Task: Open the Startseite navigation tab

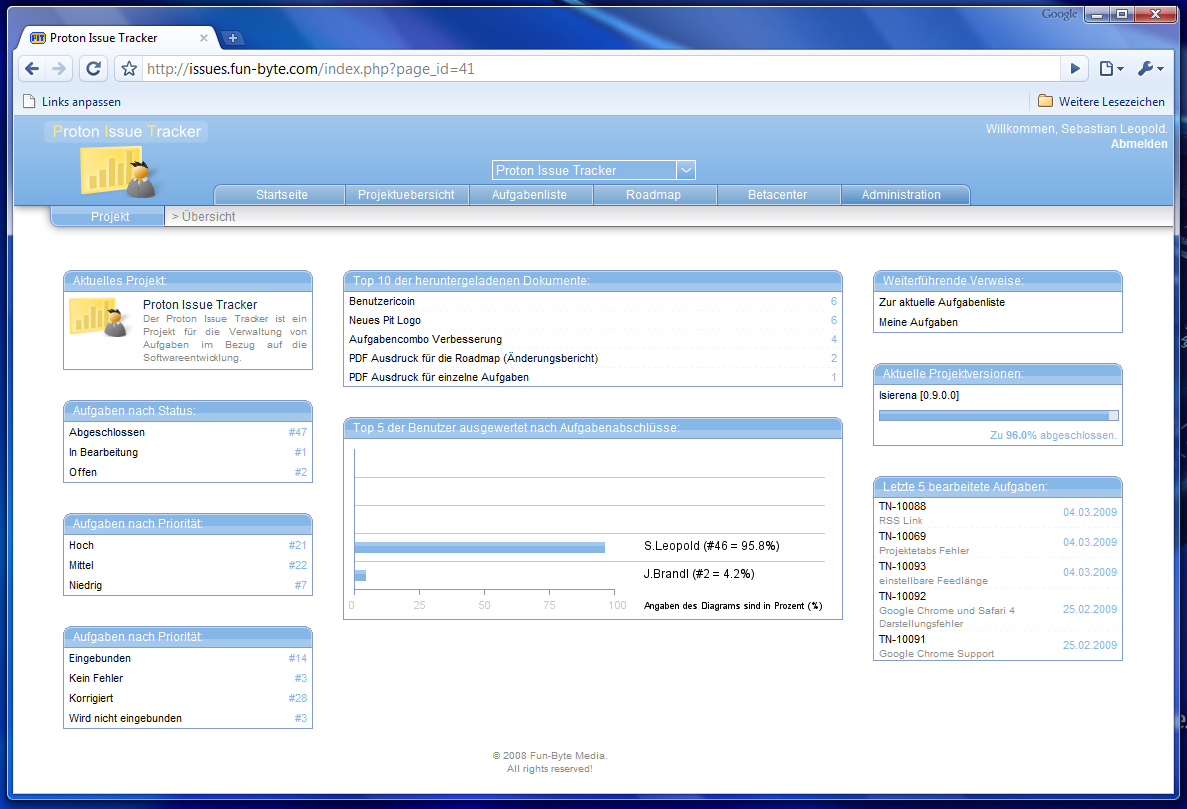Action: [x=282, y=194]
